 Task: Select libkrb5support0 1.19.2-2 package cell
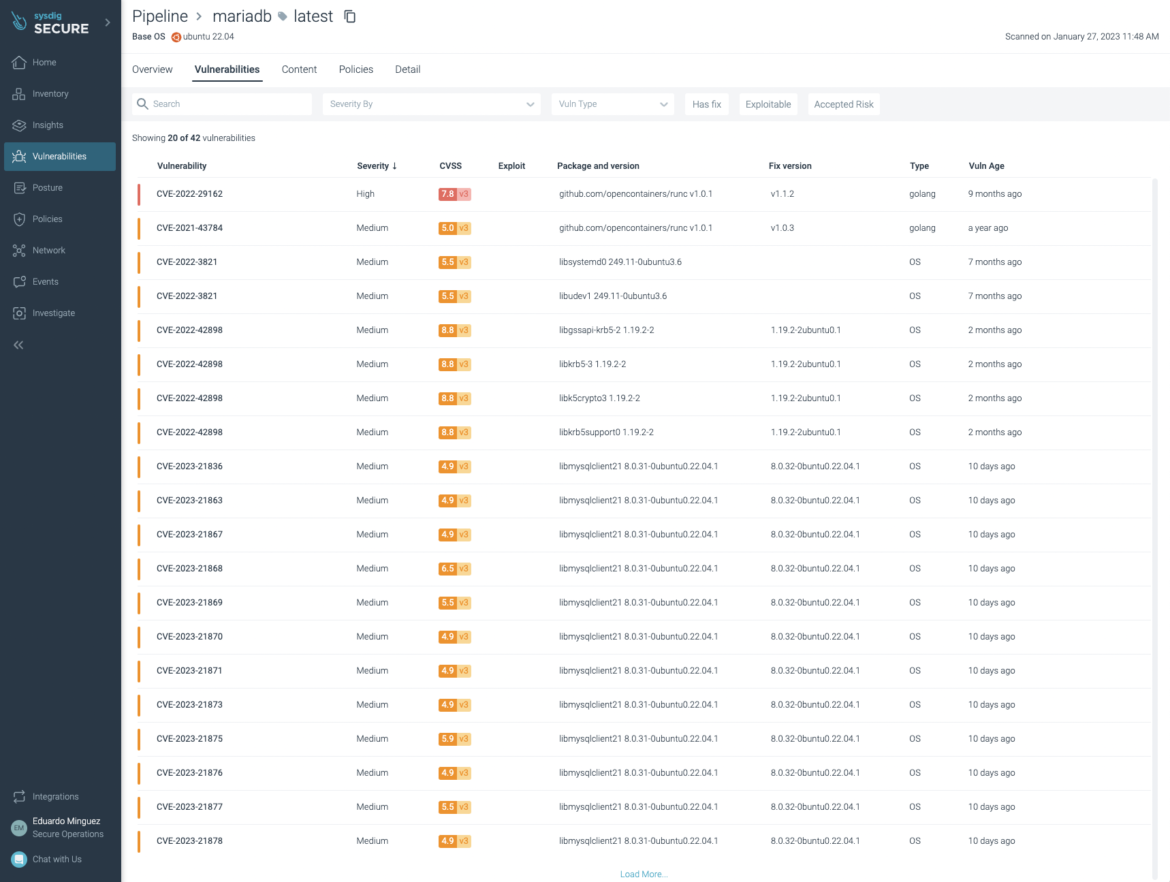(607, 433)
